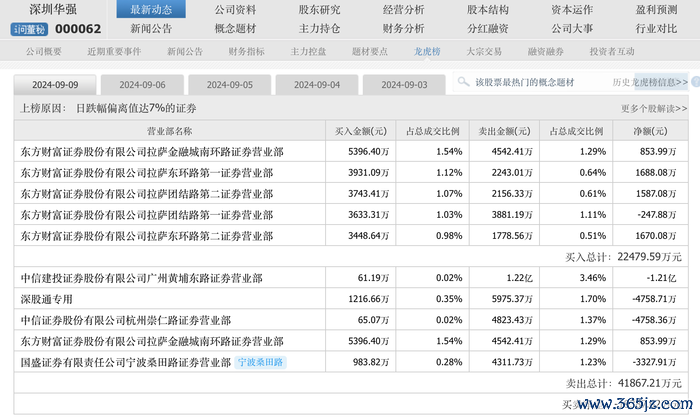Open the 股东研究 tab

(x=319, y=9)
